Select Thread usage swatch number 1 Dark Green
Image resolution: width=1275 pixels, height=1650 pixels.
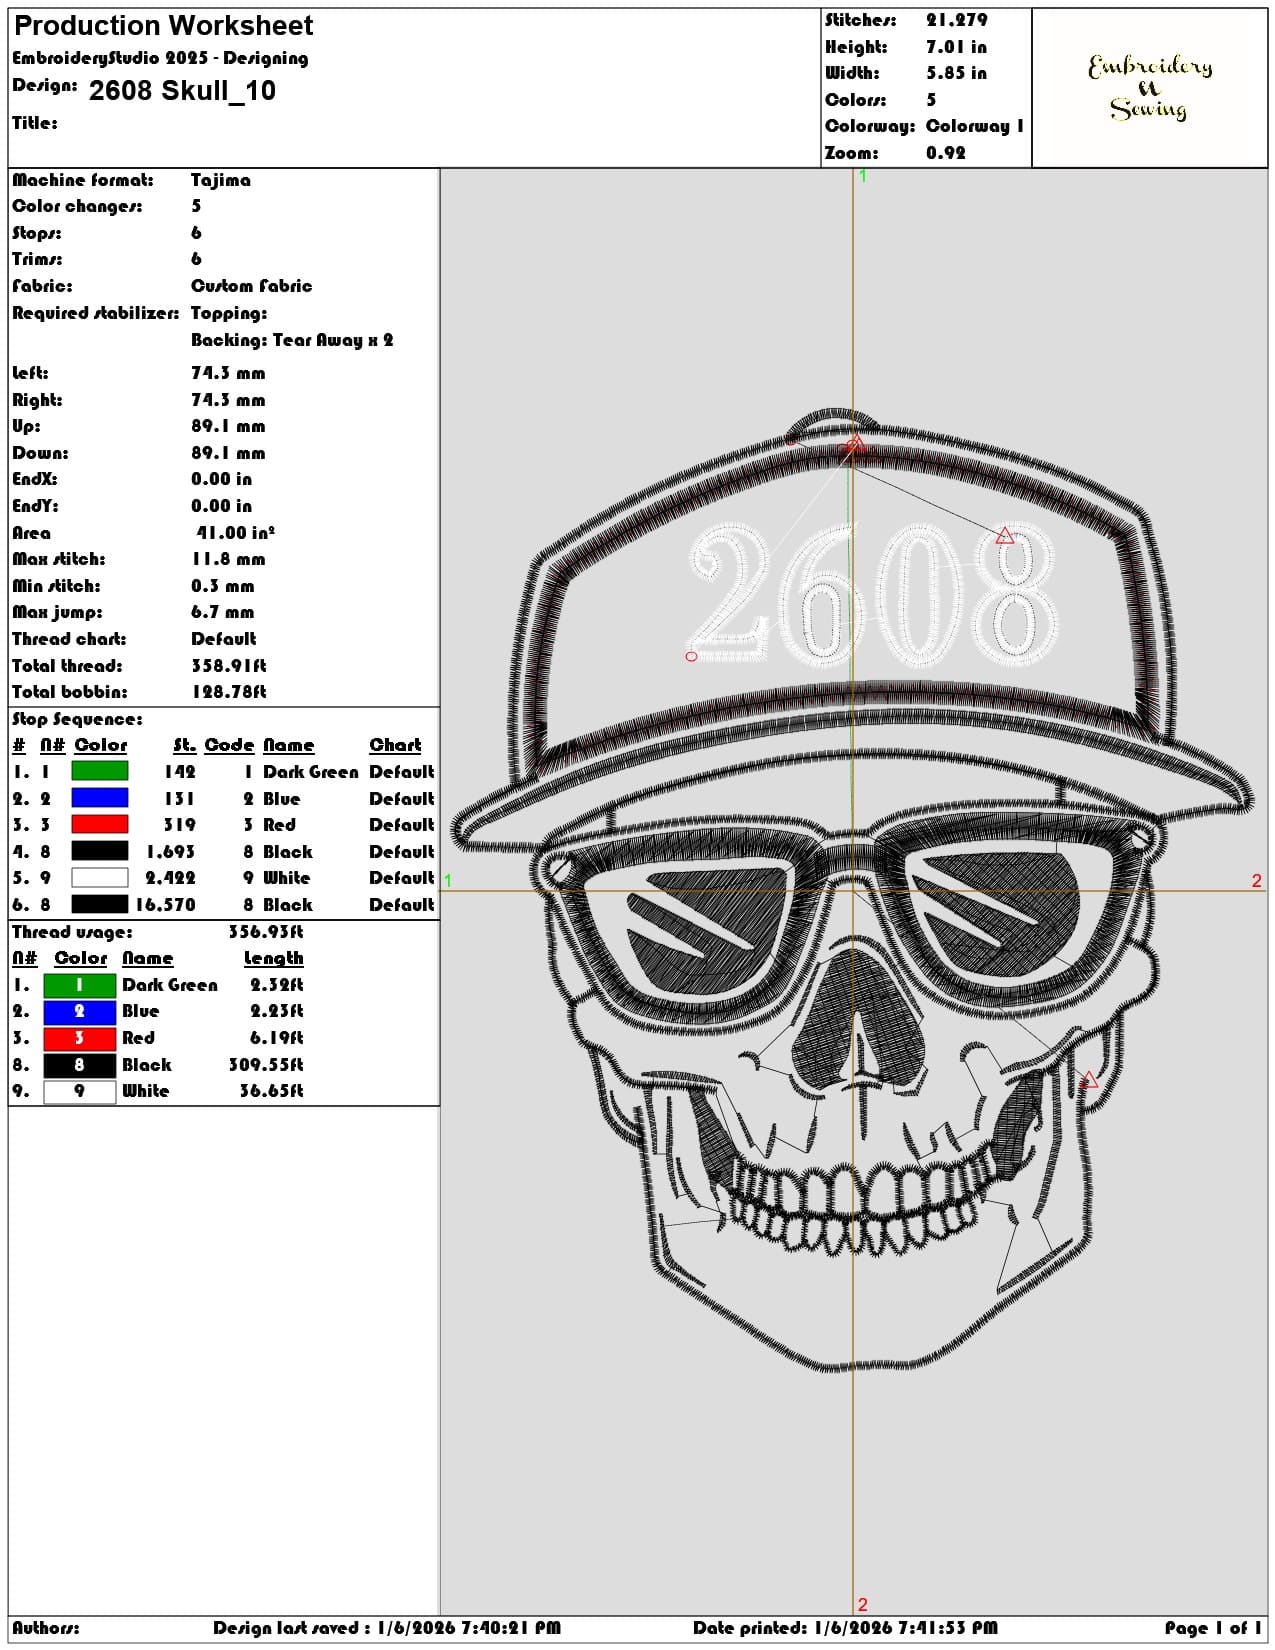[79, 985]
